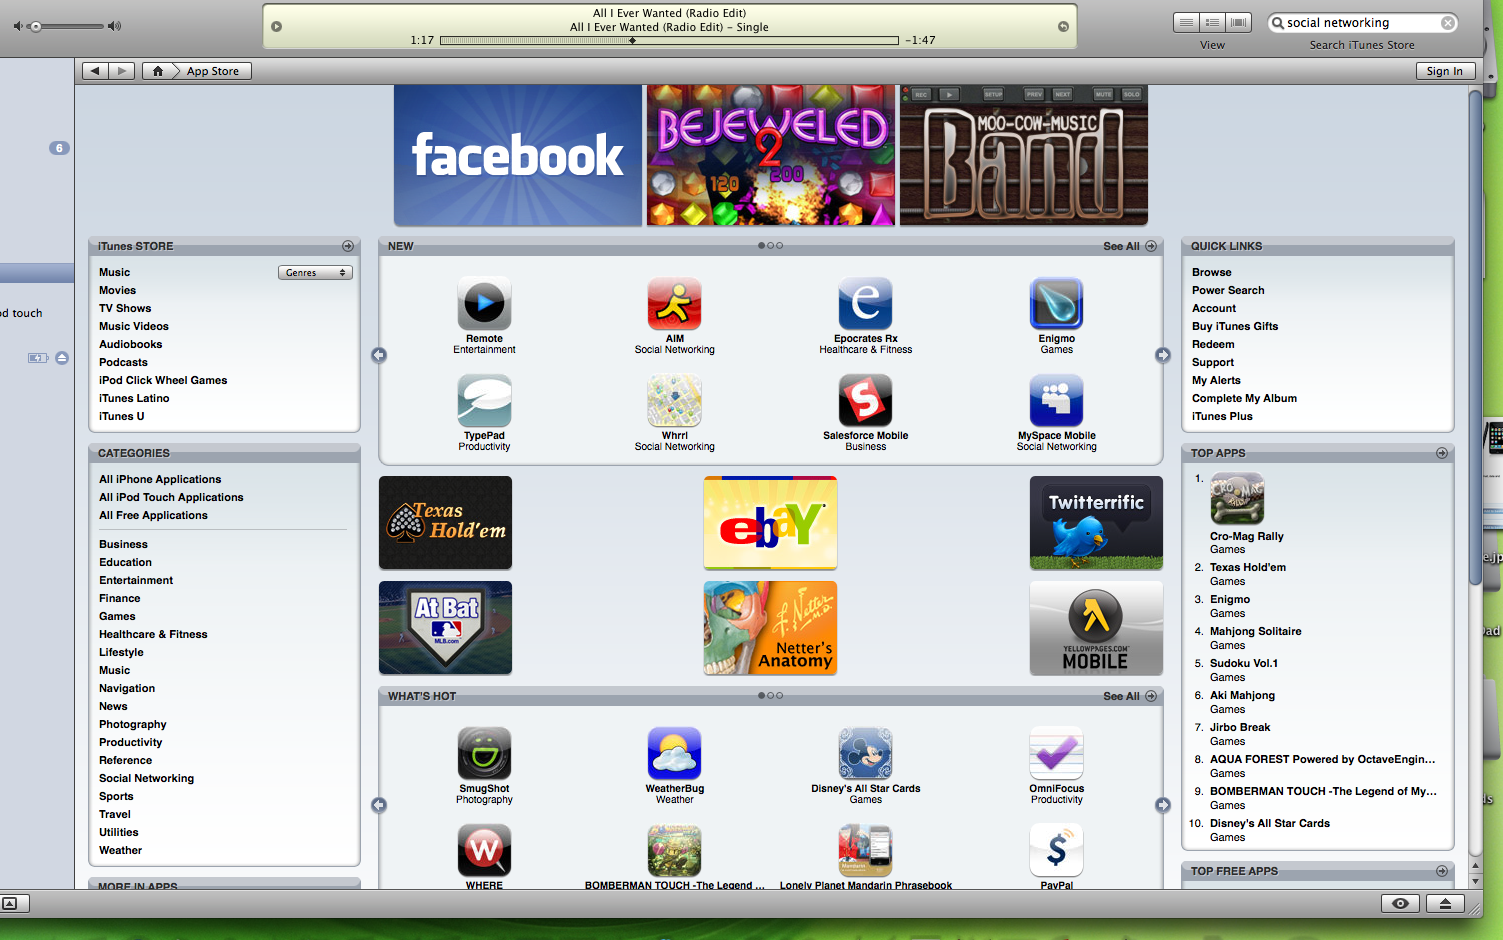Open the Bejeweled 2 banner
This screenshot has width=1503, height=940.
point(770,155)
